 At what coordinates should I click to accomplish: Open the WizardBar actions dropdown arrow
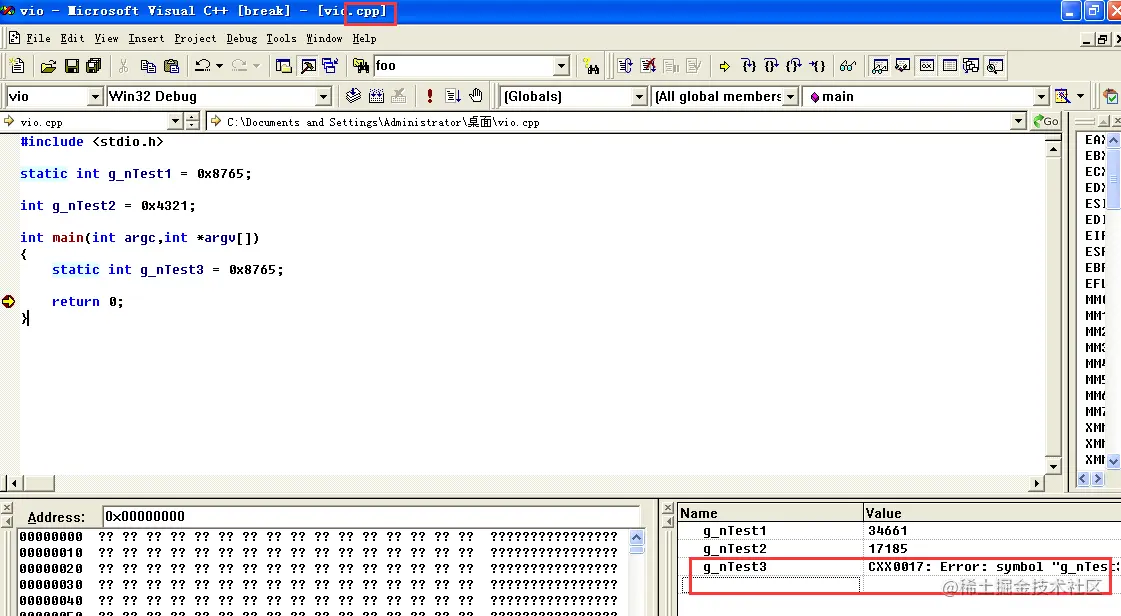[1080, 96]
